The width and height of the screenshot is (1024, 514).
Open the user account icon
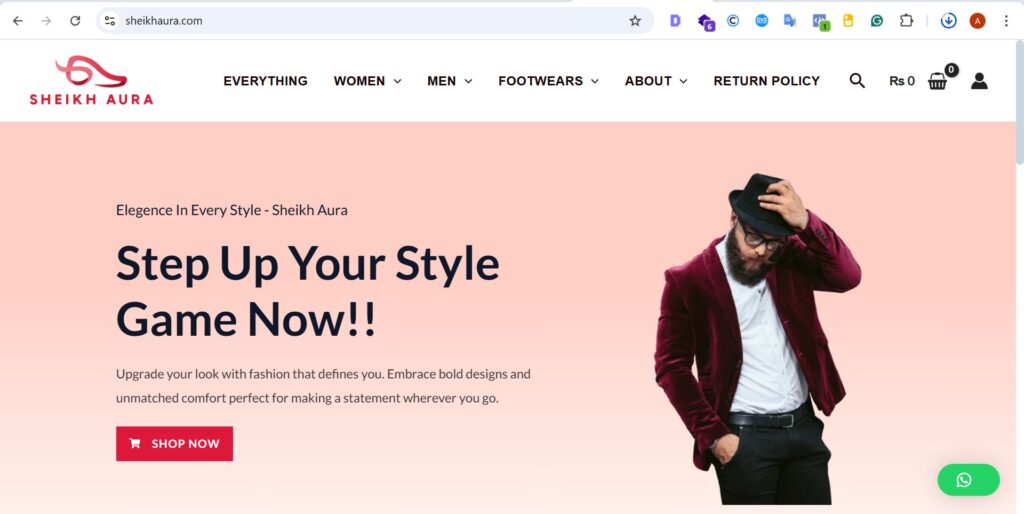click(x=979, y=81)
